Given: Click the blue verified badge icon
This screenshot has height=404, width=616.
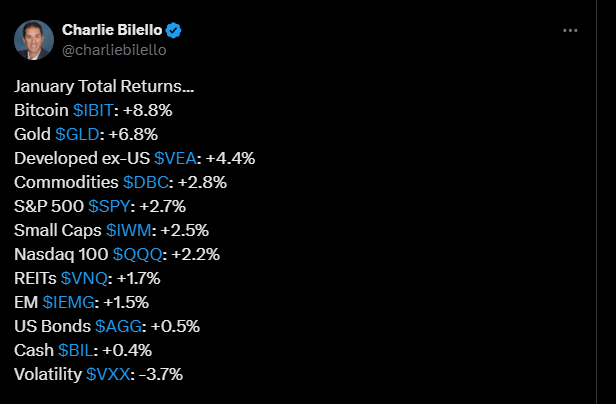Looking at the screenshot, I should pyautogui.click(x=173, y=30).
